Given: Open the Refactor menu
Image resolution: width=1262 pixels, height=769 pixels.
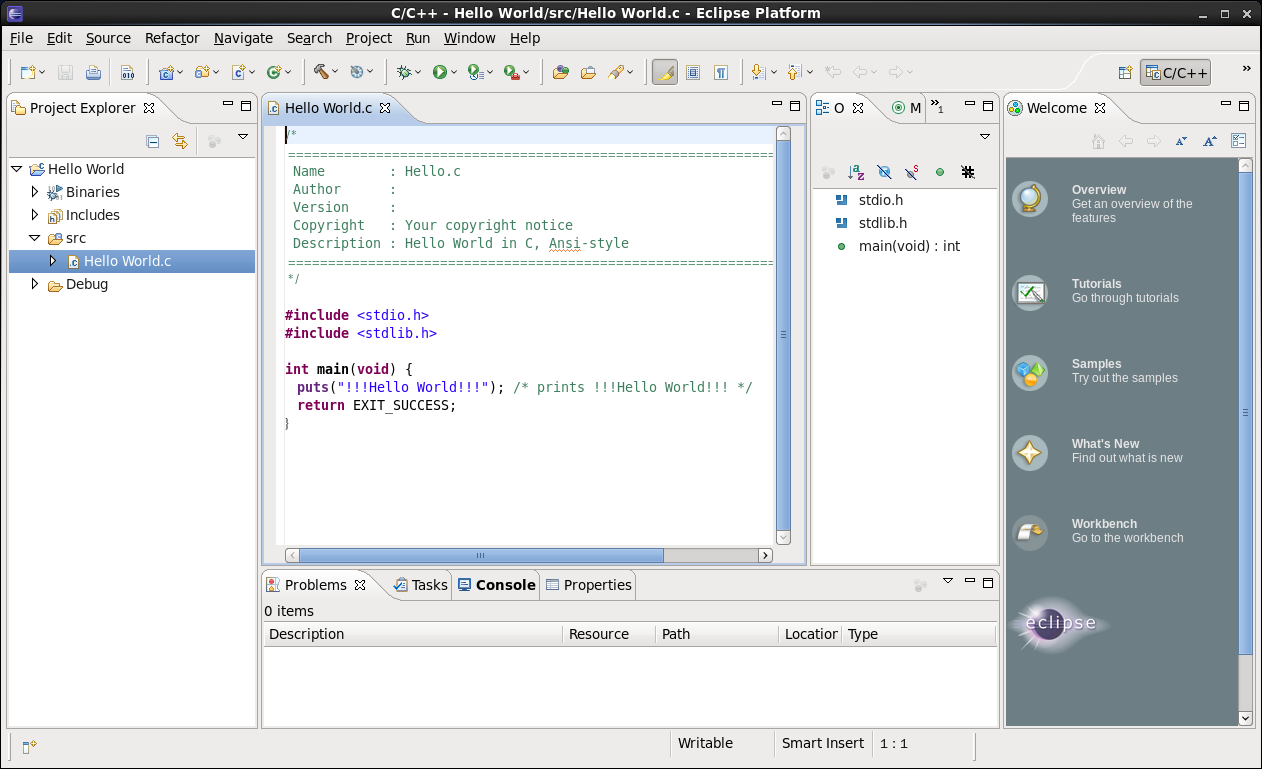Looking at the screenshot, I should point(172,38).
